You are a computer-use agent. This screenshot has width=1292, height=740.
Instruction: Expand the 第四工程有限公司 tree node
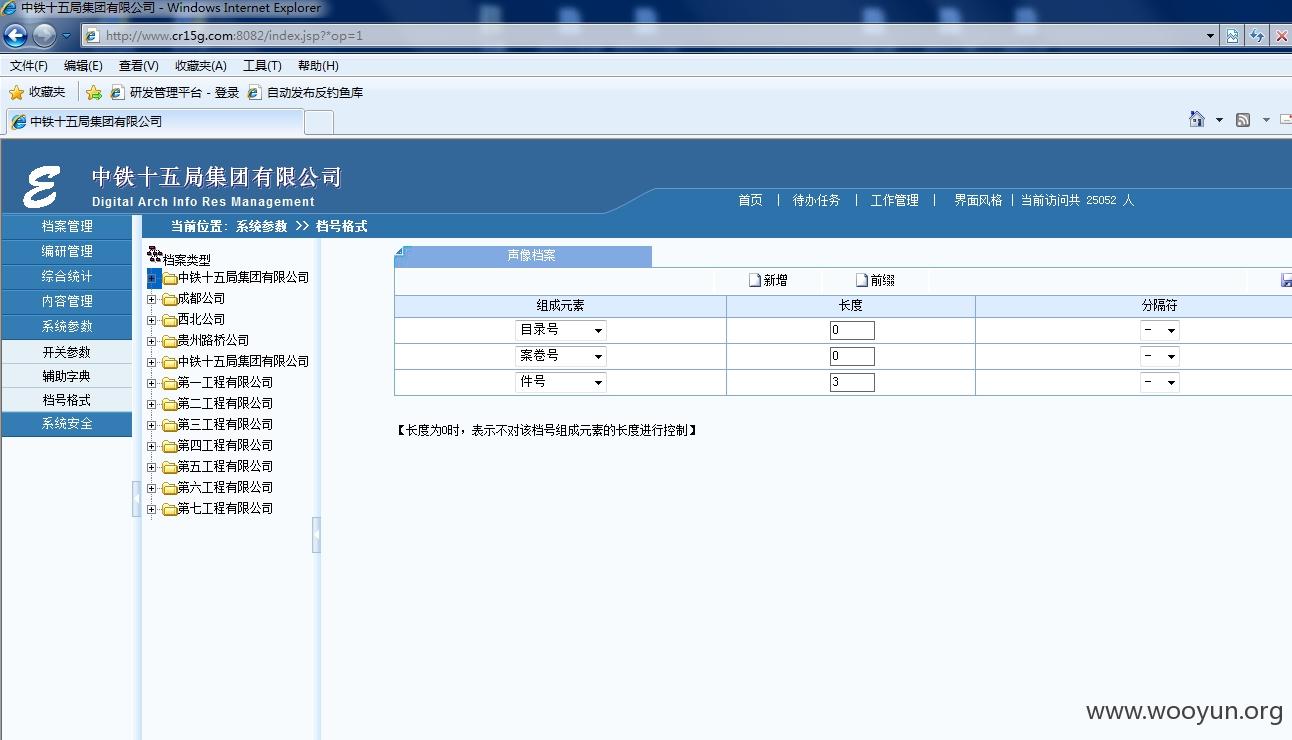(x=152, y=446)
